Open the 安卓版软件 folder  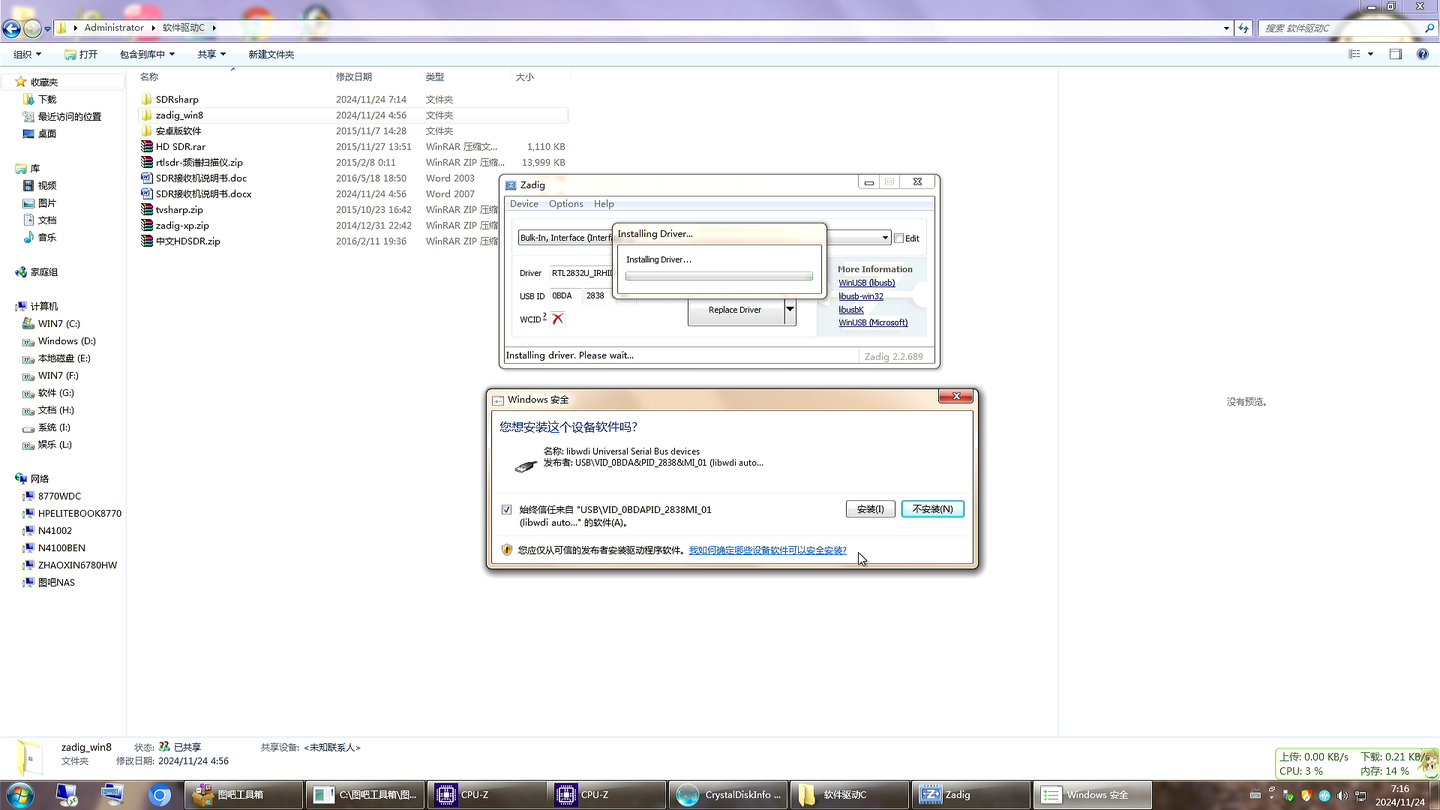(x=178, y=131)
